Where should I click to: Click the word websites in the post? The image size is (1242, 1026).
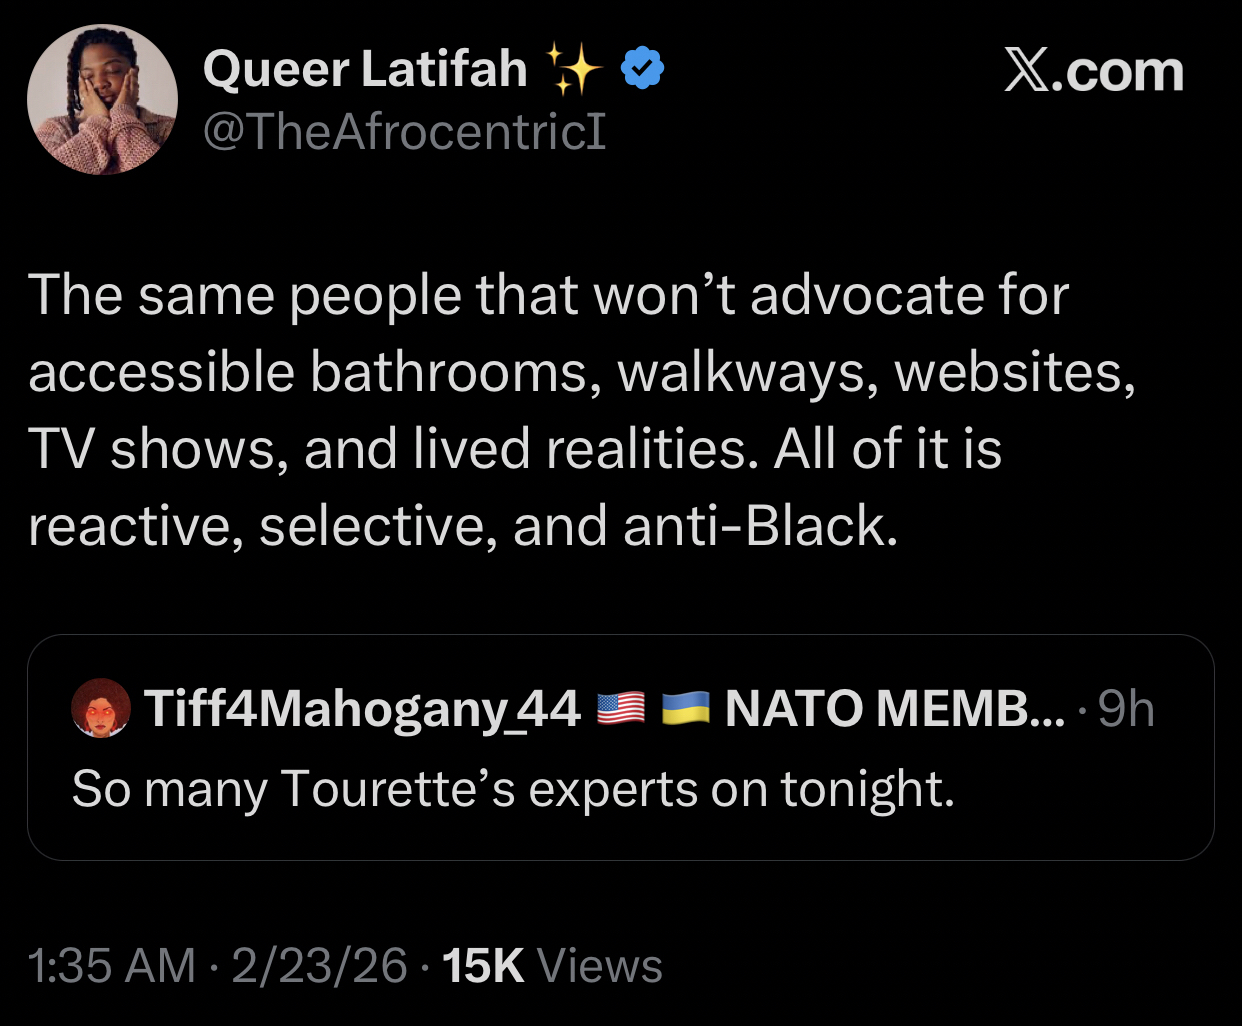[x=1014, y=372]
